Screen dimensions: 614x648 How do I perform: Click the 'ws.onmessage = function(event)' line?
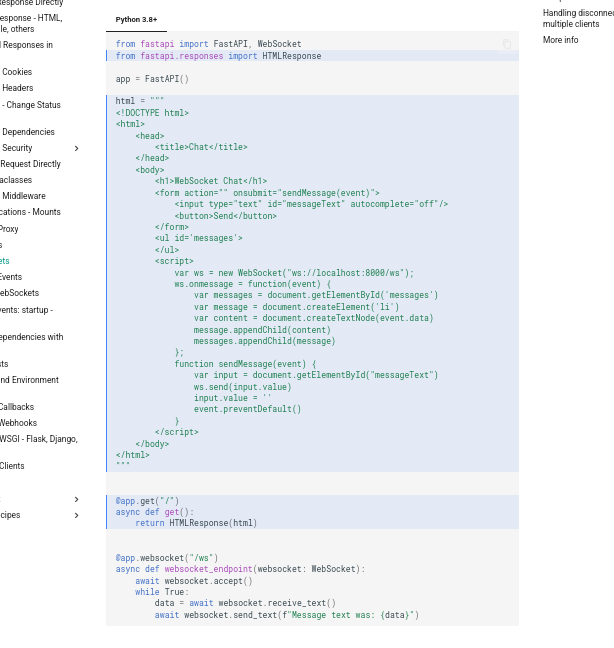click(252, 284)
